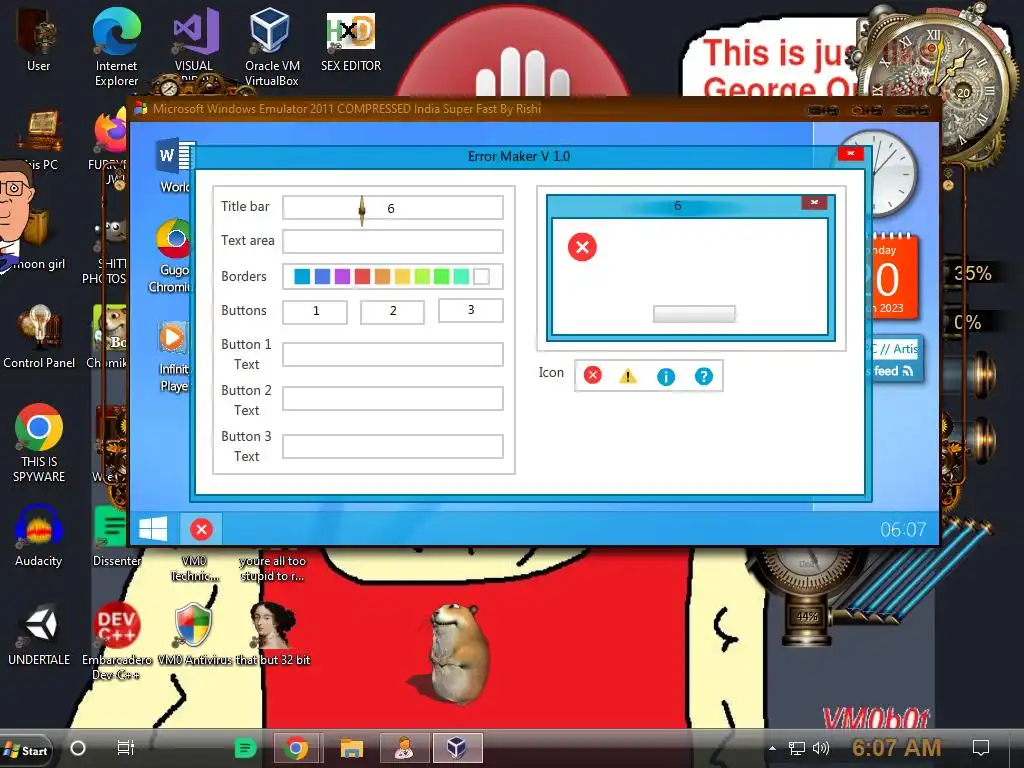1024x768 pixels.
Task: Close the preview error dialog titled 6
Action: click(x=814, y=202)
